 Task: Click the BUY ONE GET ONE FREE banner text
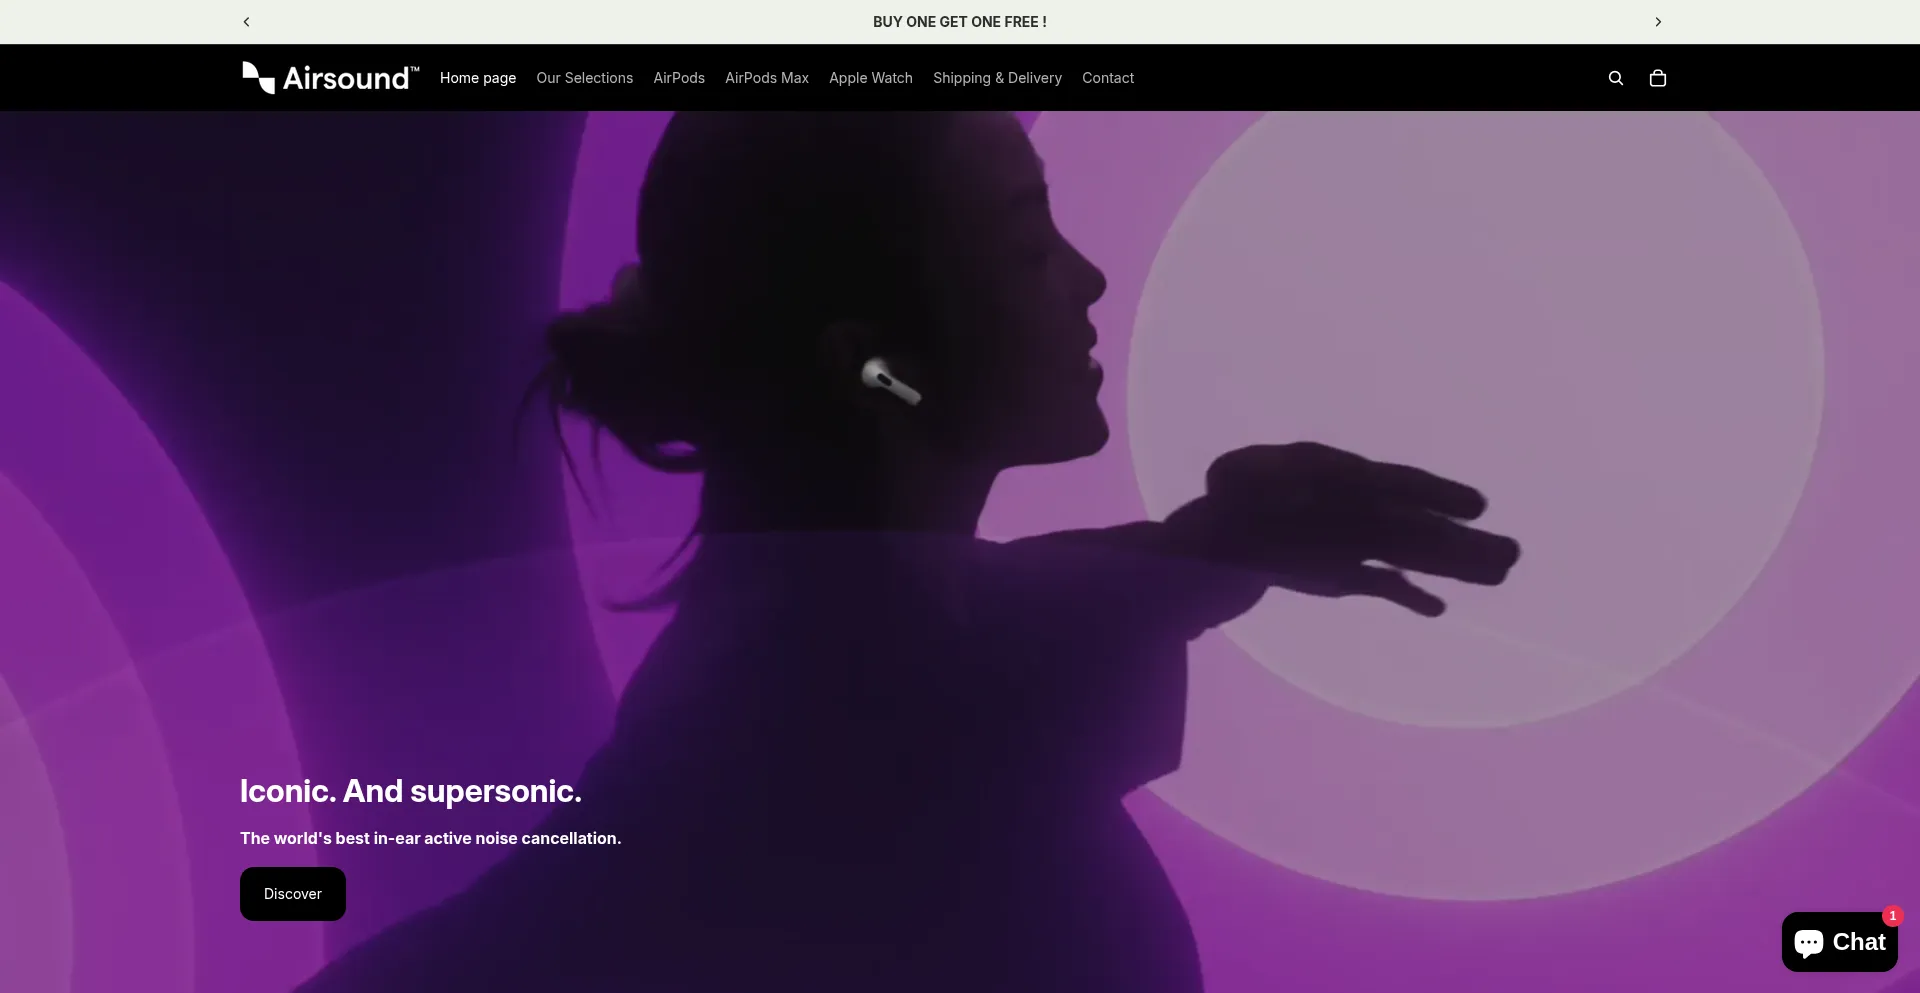[959, 21]
